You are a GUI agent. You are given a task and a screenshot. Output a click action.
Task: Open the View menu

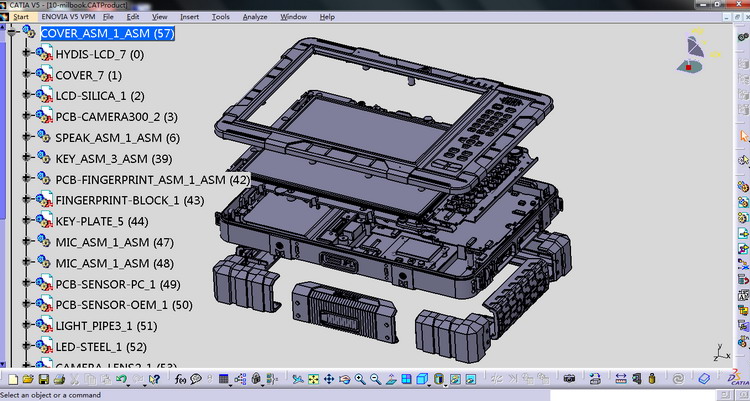[x=159, y=17]
